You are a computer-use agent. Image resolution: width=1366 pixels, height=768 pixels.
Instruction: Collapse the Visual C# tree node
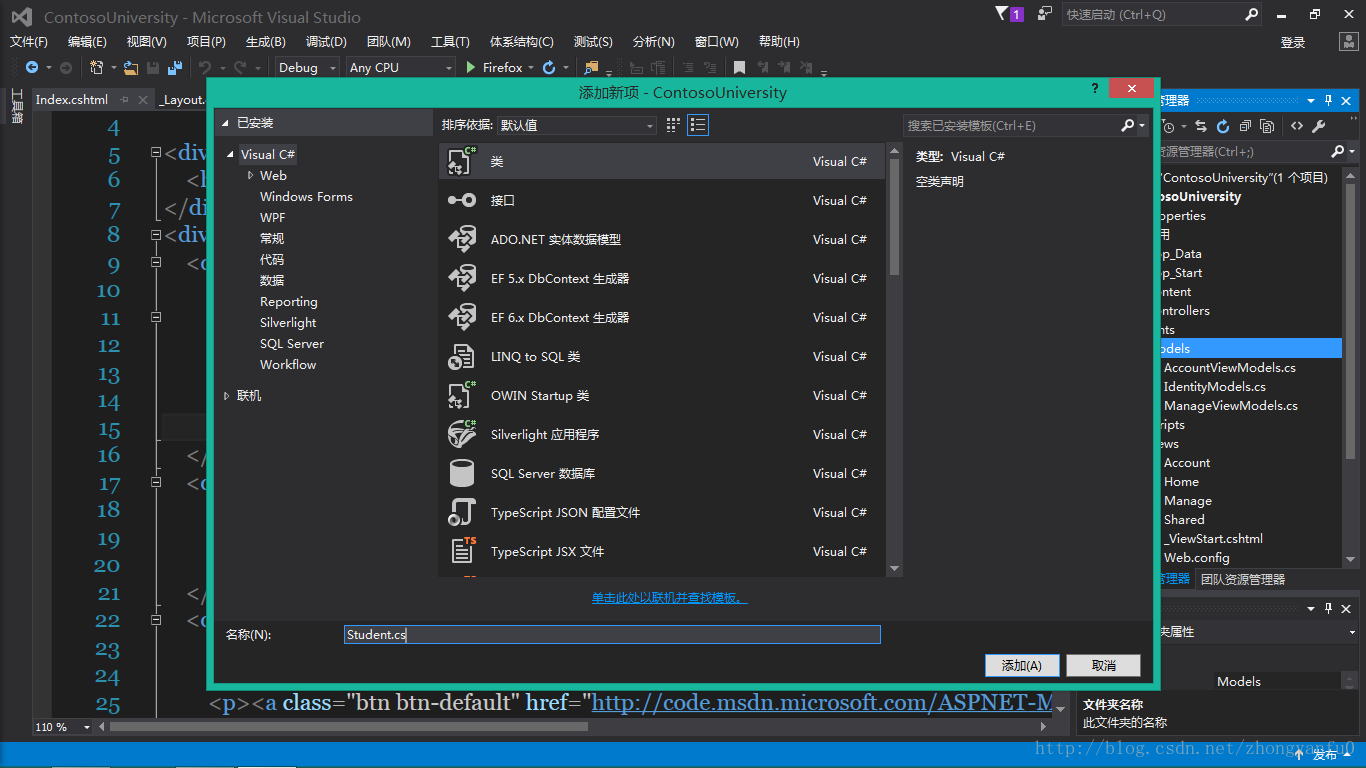(x=231, y=155)
